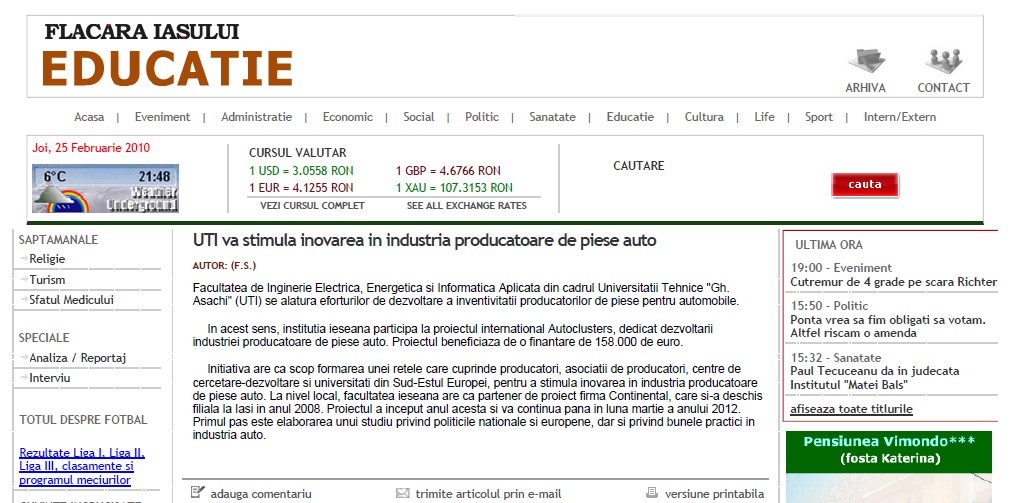1012x503 pixels.
Task: Click trimite articolul prin e-mail
Action: click(x=489, y=494)
